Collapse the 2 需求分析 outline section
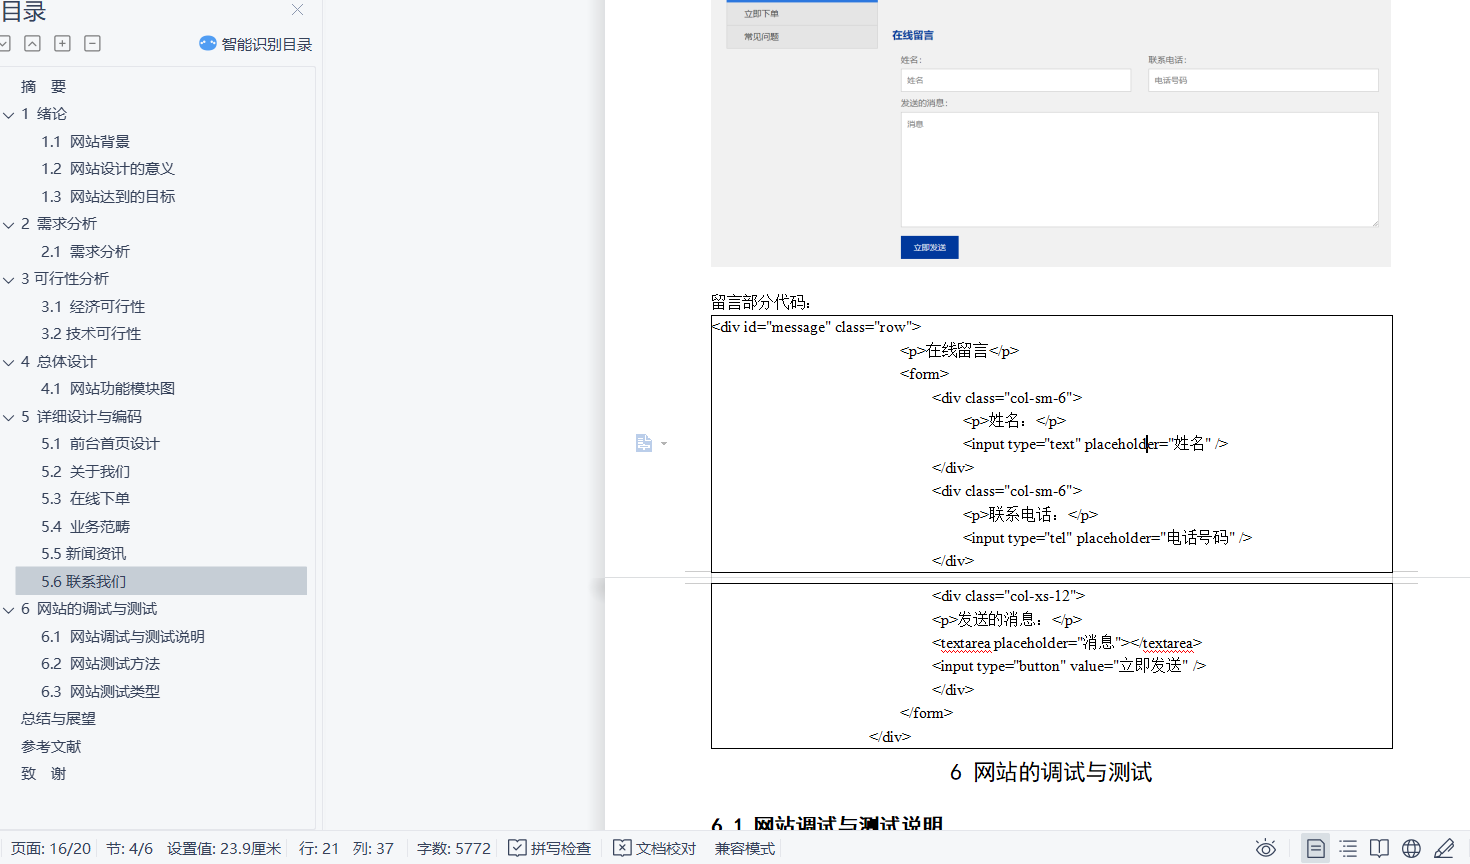 9,224
